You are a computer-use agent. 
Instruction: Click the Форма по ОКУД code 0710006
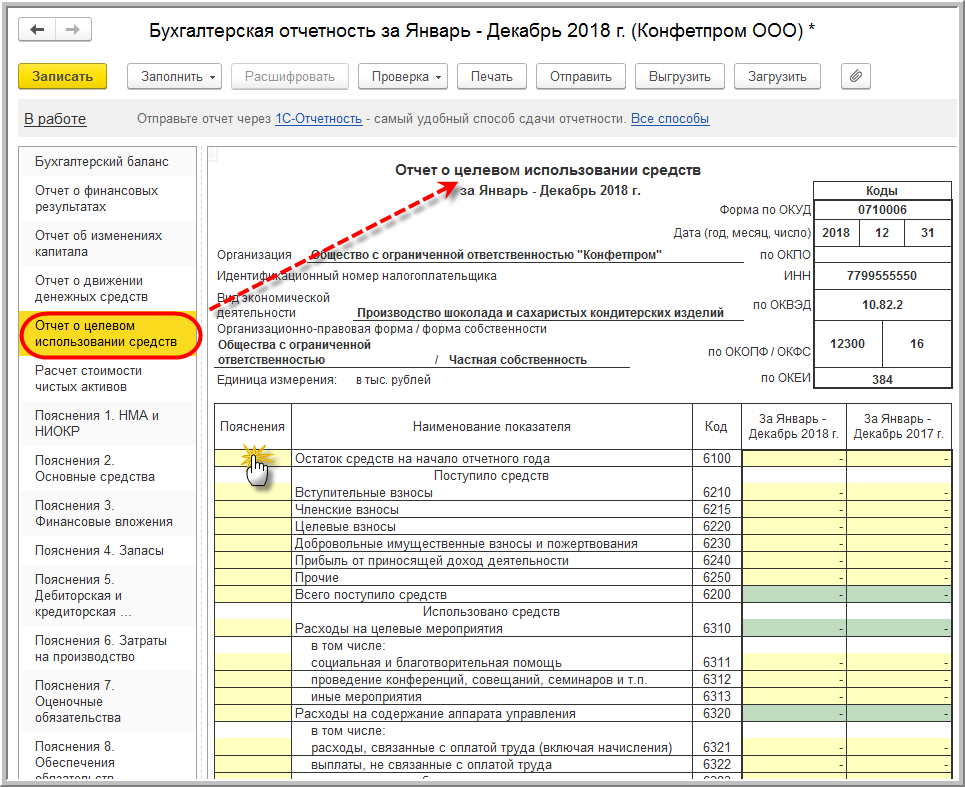pos(883,210)
